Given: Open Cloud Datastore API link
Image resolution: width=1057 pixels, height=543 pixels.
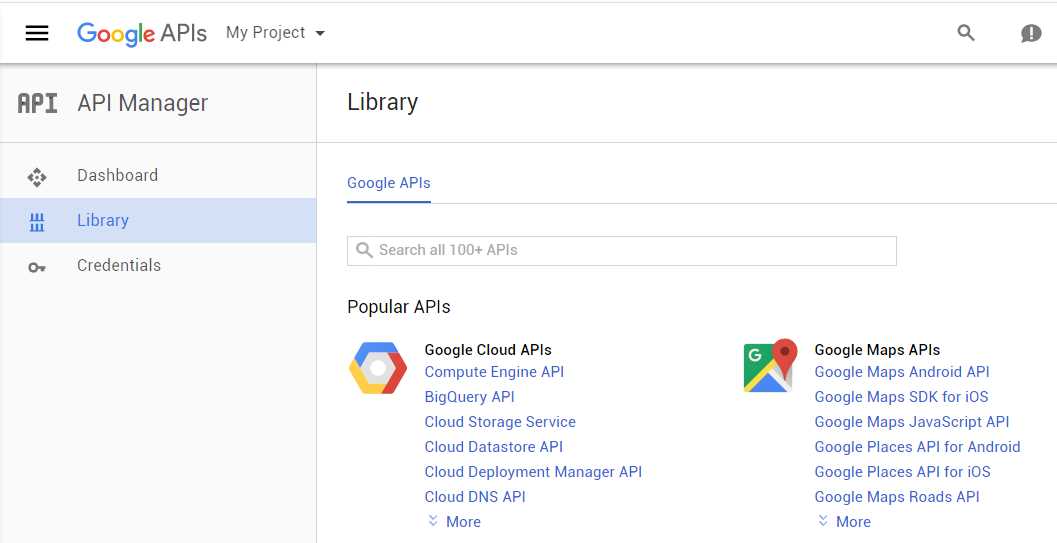Looking at the screenshot, I should [493, 447].
